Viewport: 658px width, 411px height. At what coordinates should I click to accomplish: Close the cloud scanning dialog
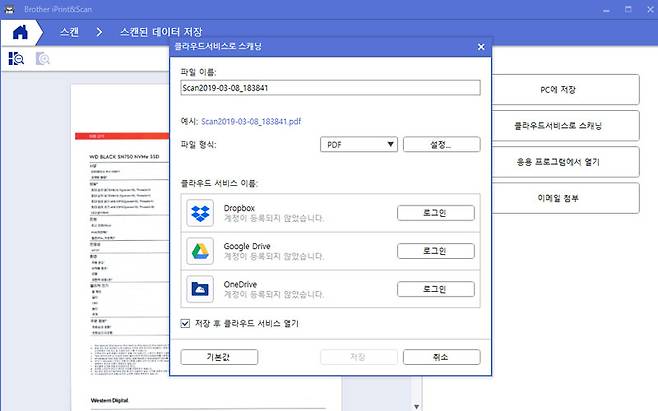pyautogui.click(x=481, y=47)
